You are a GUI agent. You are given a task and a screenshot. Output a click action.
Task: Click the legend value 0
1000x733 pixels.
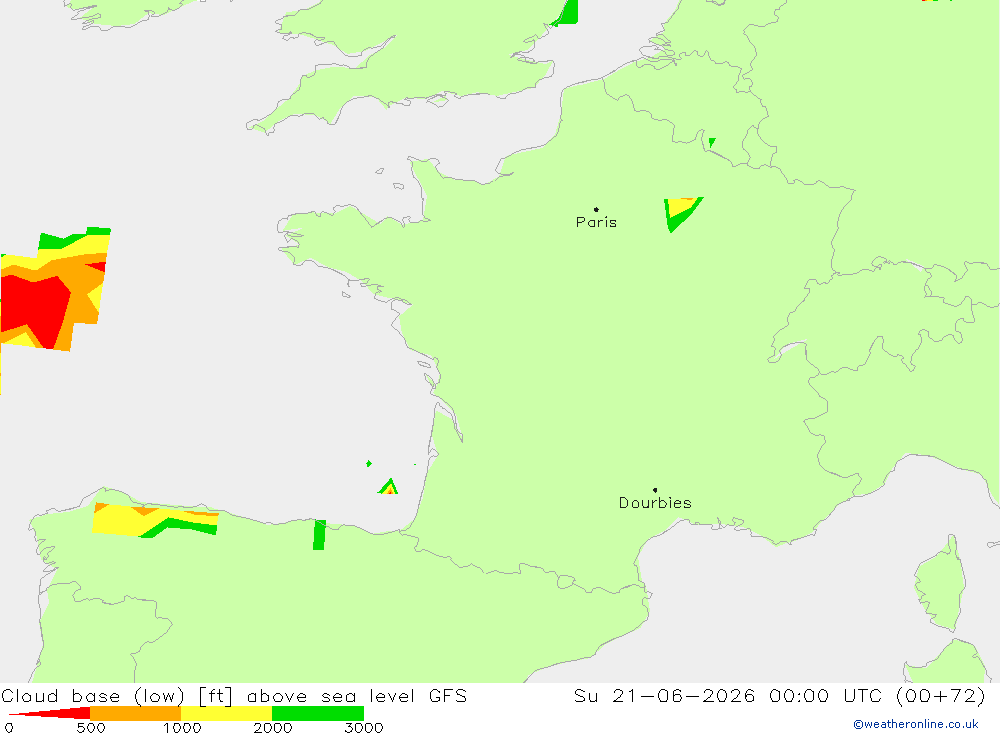click(x=9, y=727)
